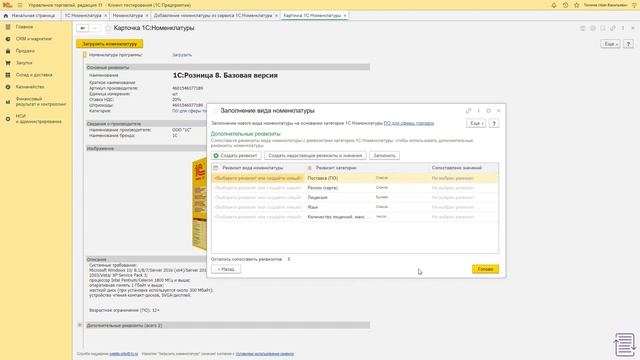The image size is (640, 360).
Task: Click the Главное section icon
Action: 8,27
